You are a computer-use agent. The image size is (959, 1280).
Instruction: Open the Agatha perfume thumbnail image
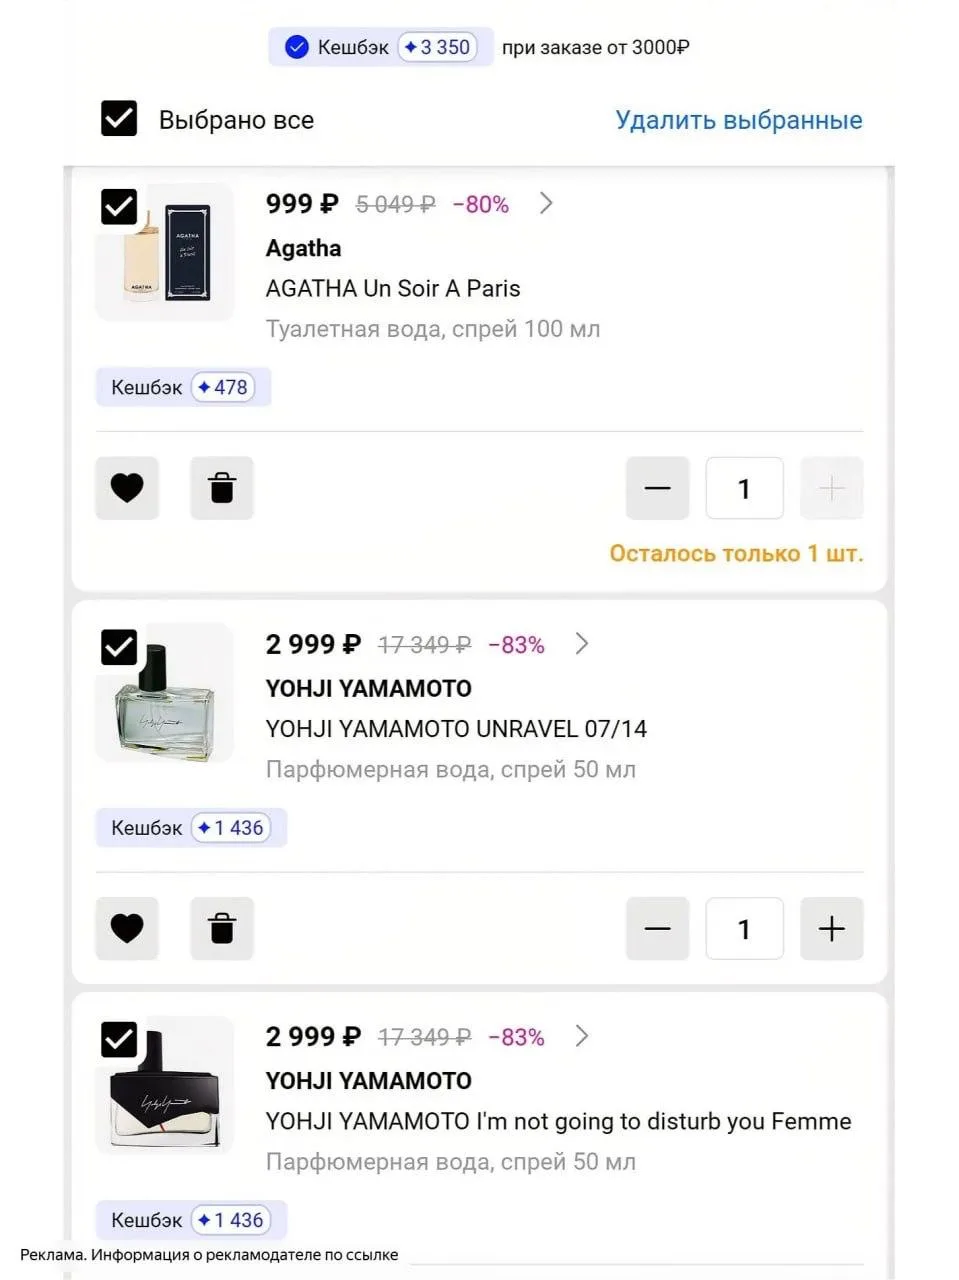click(x=165, y=252)
